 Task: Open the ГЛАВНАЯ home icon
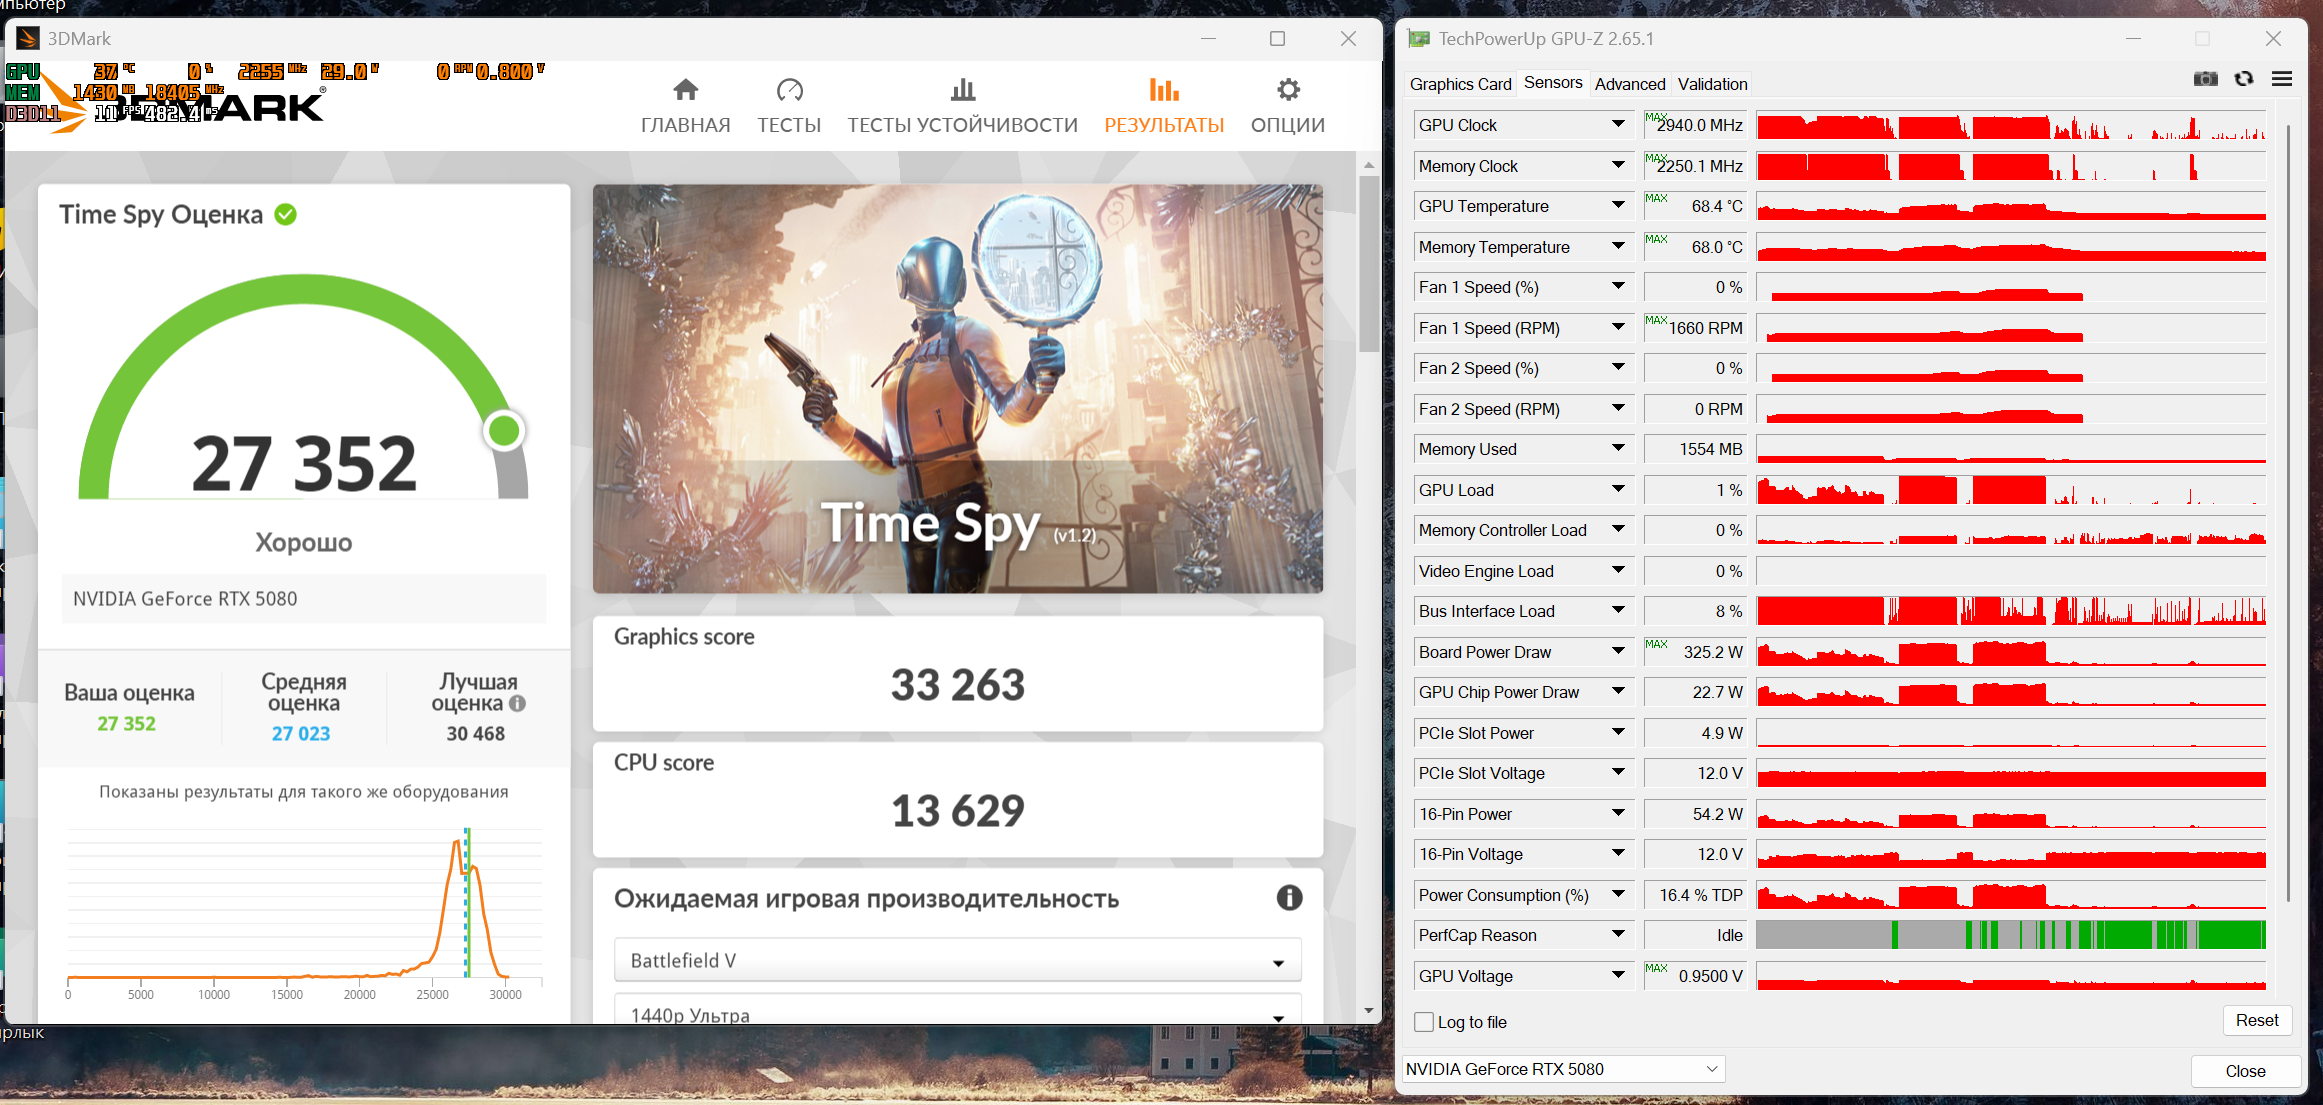pyautogui.click(x=685, y=91)
